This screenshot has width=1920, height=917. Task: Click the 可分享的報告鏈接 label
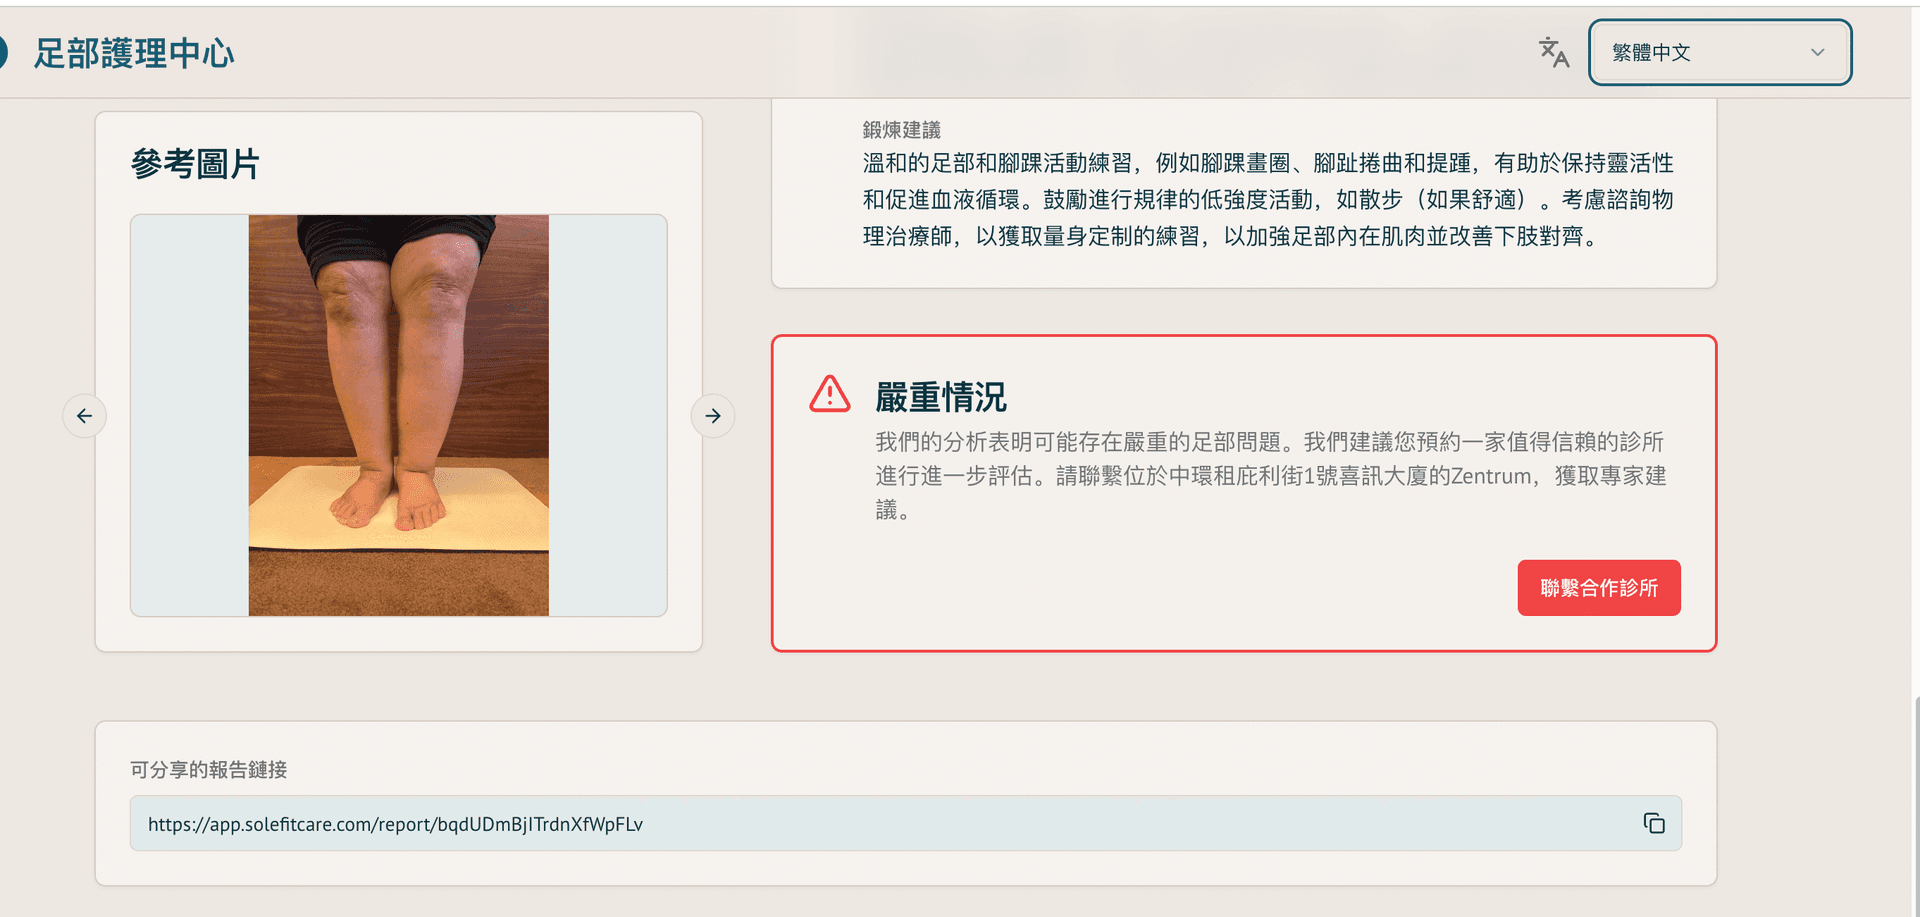click(208, 769)
